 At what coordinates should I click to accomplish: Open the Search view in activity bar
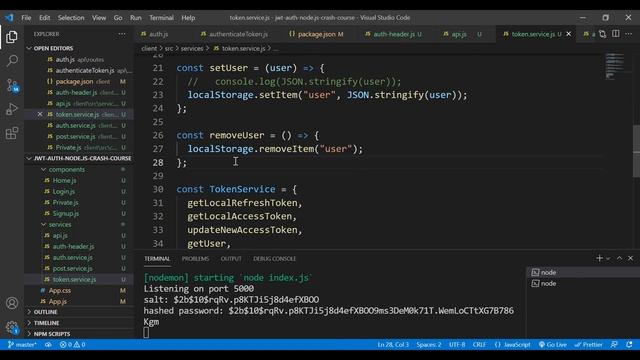tap(12, 61)
